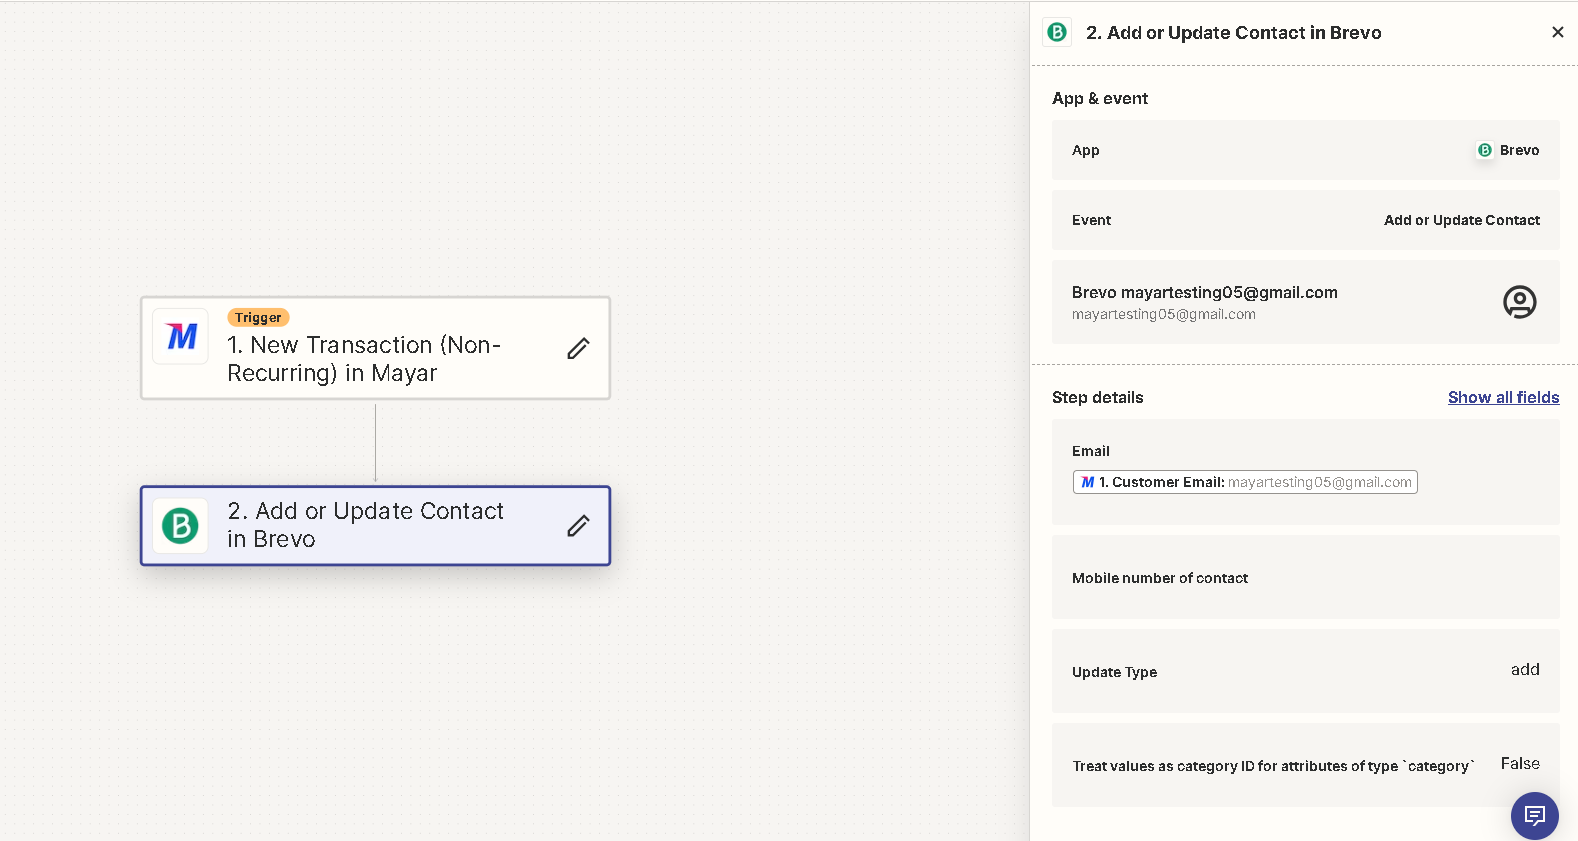Select the Trigger badge label
Image resolution: width=1578 pixels, height=841 pixels.
[258, 317]
